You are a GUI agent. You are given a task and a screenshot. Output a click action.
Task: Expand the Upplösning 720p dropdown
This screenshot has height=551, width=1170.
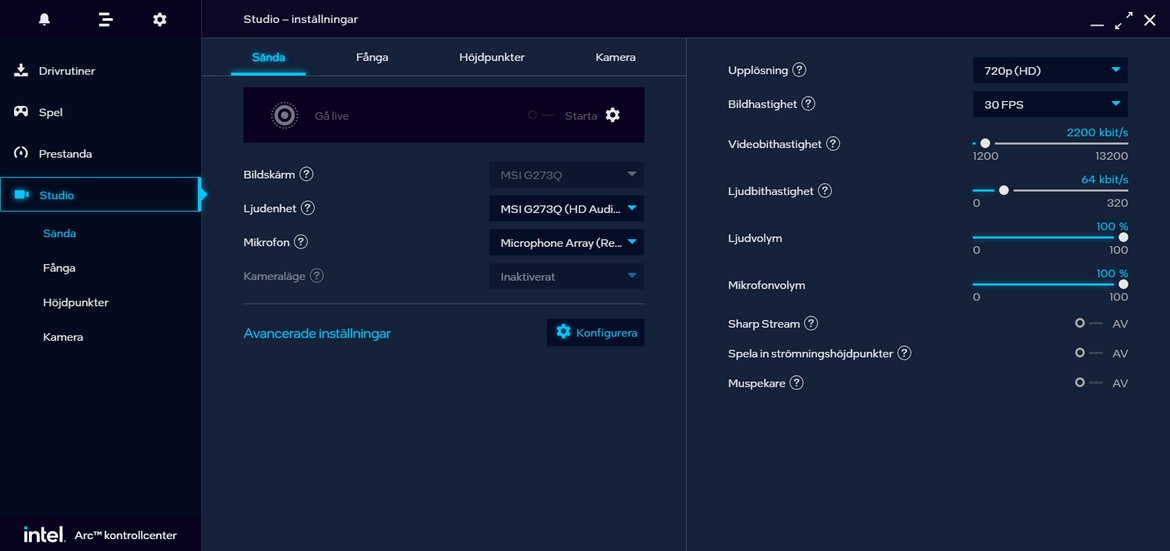coord(1049,71)
